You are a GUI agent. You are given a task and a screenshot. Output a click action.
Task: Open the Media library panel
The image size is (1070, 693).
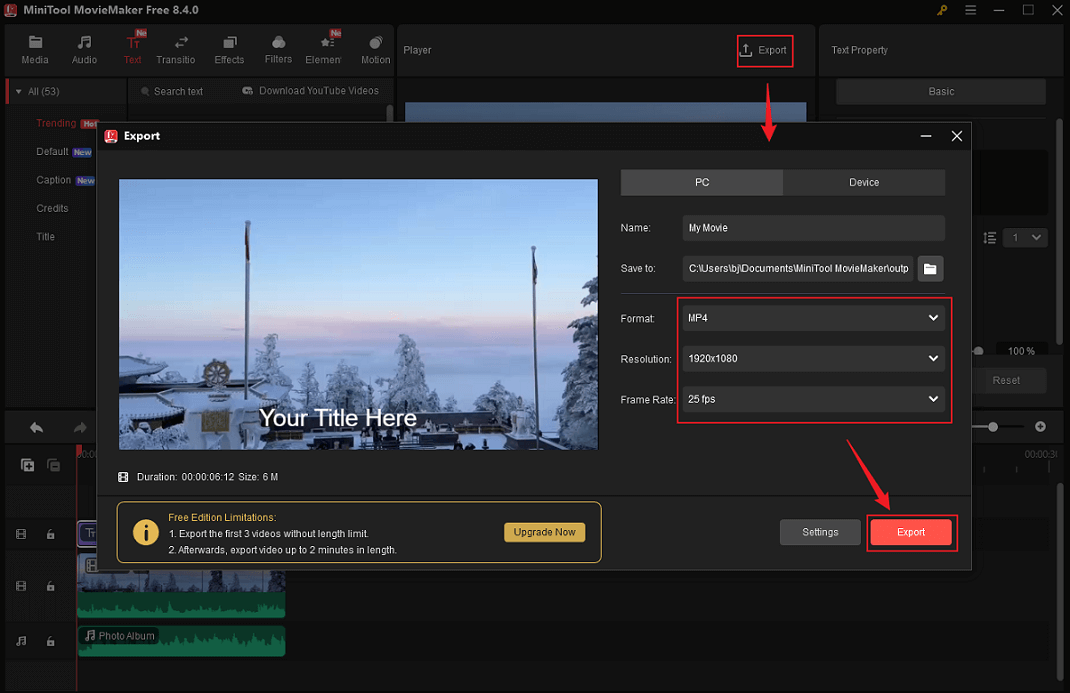(34, 48)
